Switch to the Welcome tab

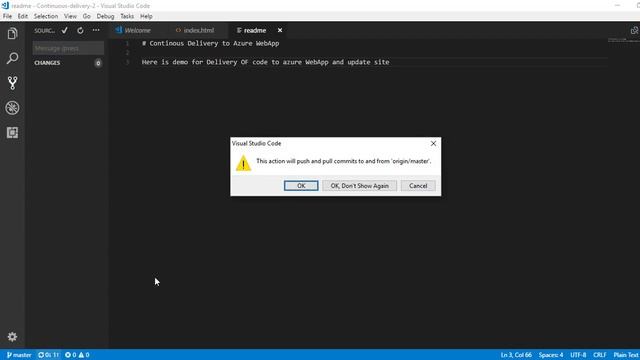138,30
